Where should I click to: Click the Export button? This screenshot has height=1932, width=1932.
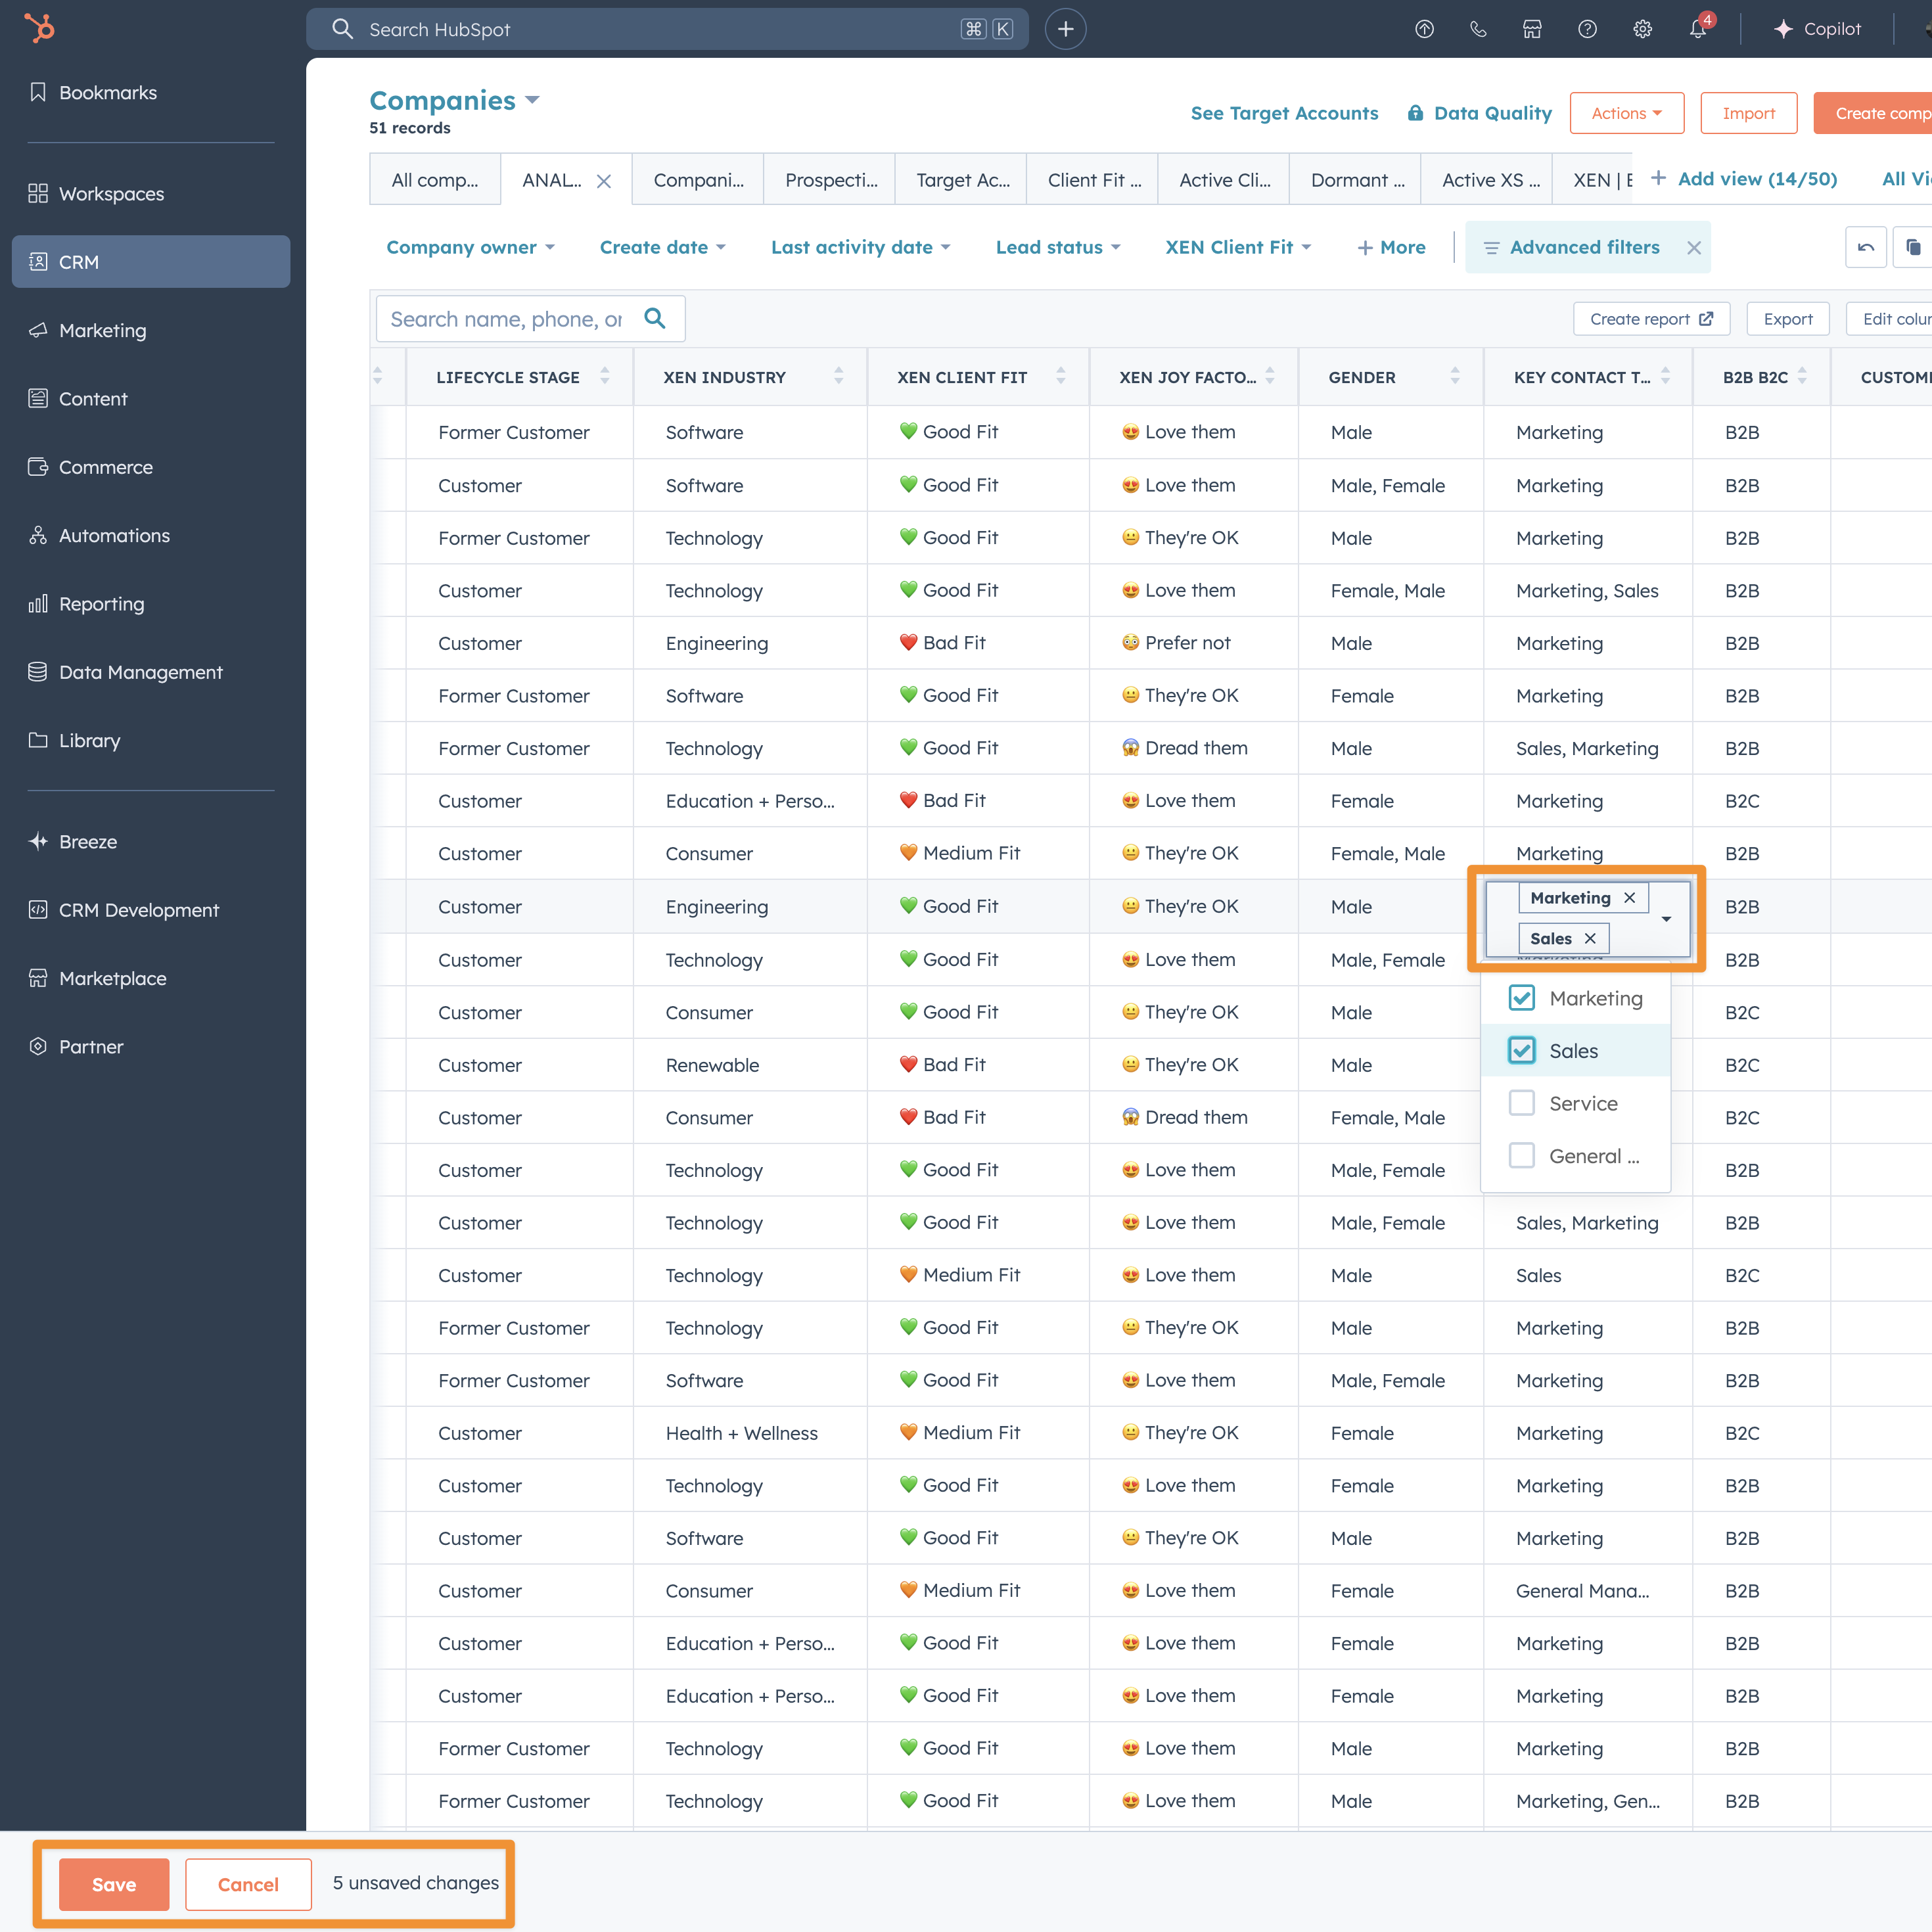point(1787,319)
